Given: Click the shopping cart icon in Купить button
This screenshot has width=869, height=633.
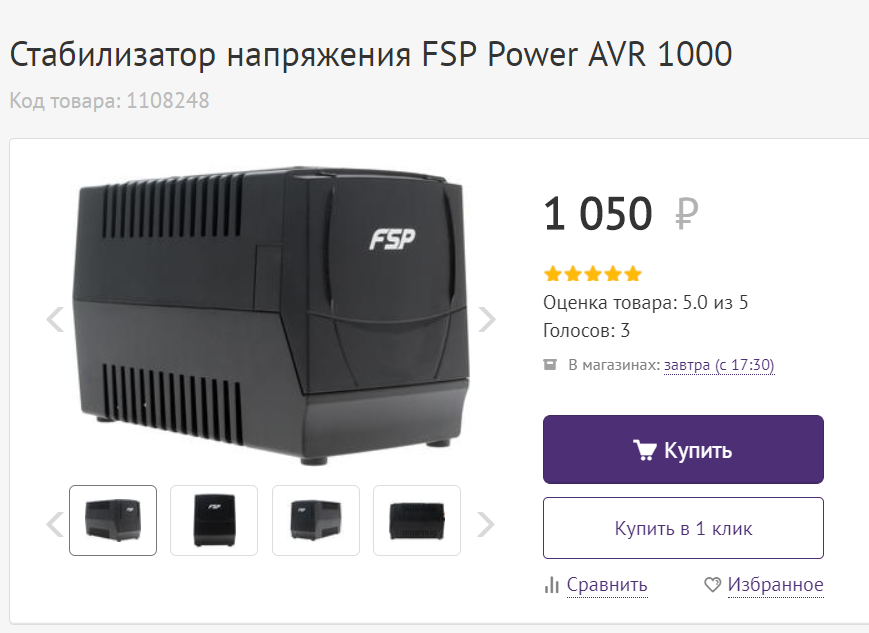Looking at the screenshot, I should [x=645, y=450].
